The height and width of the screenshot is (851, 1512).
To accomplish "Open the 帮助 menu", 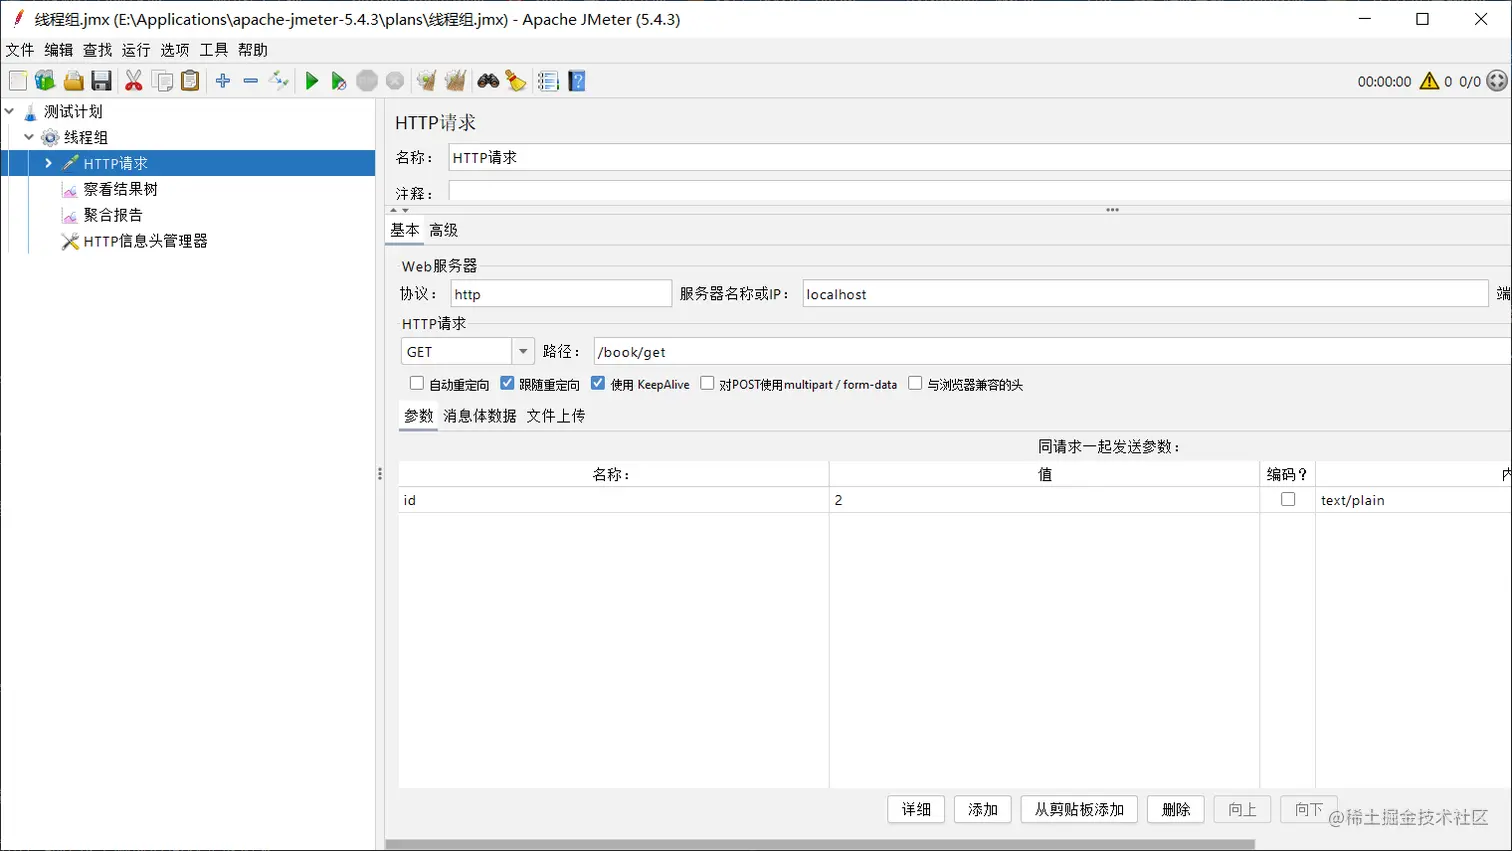I will 253,50.
